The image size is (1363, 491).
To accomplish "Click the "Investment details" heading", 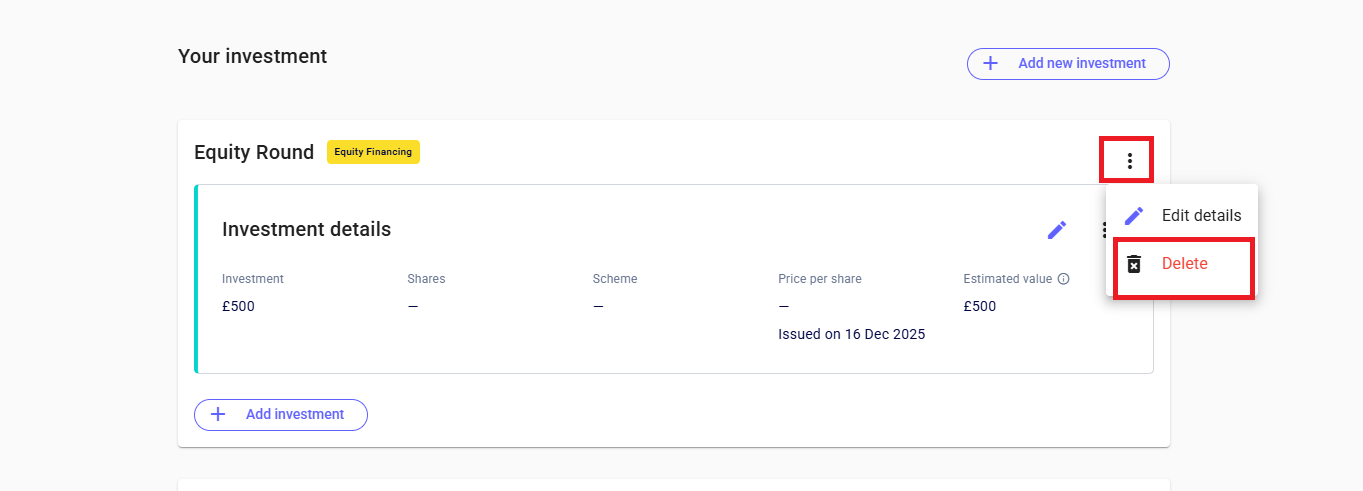I will 306,229.
